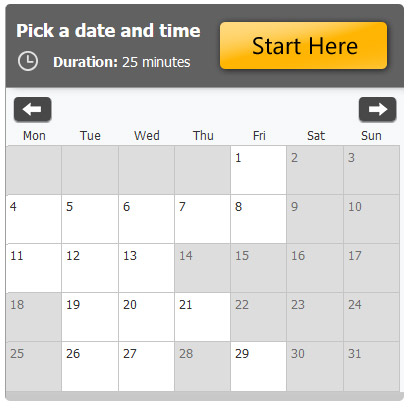Select Tuesday the 26th

coord(90,366)
